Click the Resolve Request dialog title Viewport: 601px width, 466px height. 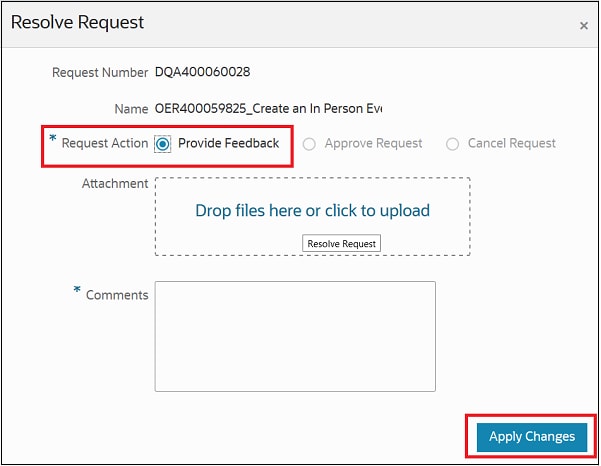[x=77, y=22]
